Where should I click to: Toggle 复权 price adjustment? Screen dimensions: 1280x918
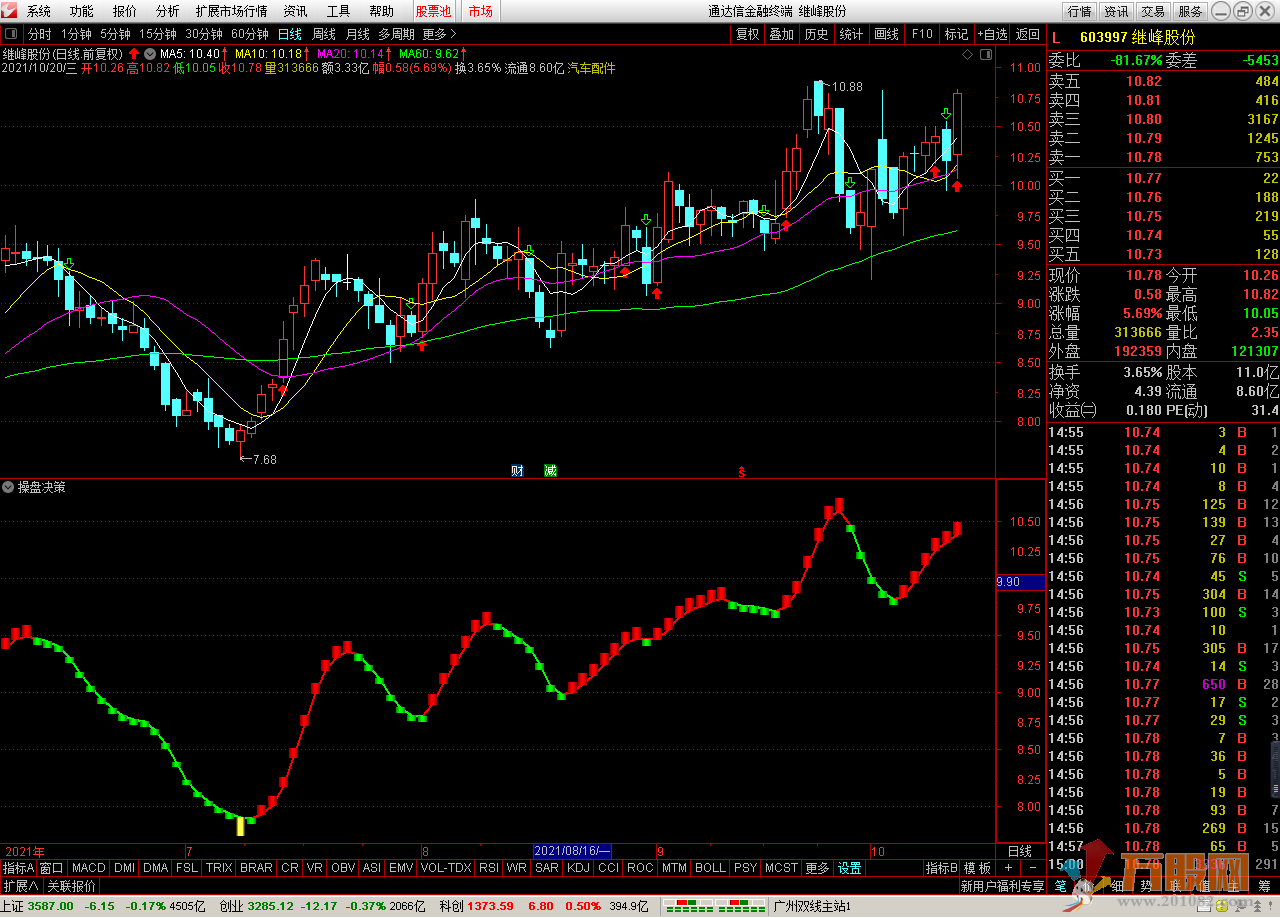748,34
